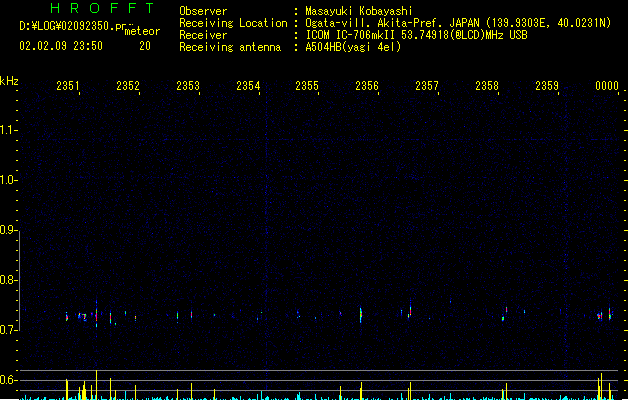The width and height of the screenshot is (629, 400).
Task: Click the 1.0 kHz frequency label
Action: pos(8,180)
